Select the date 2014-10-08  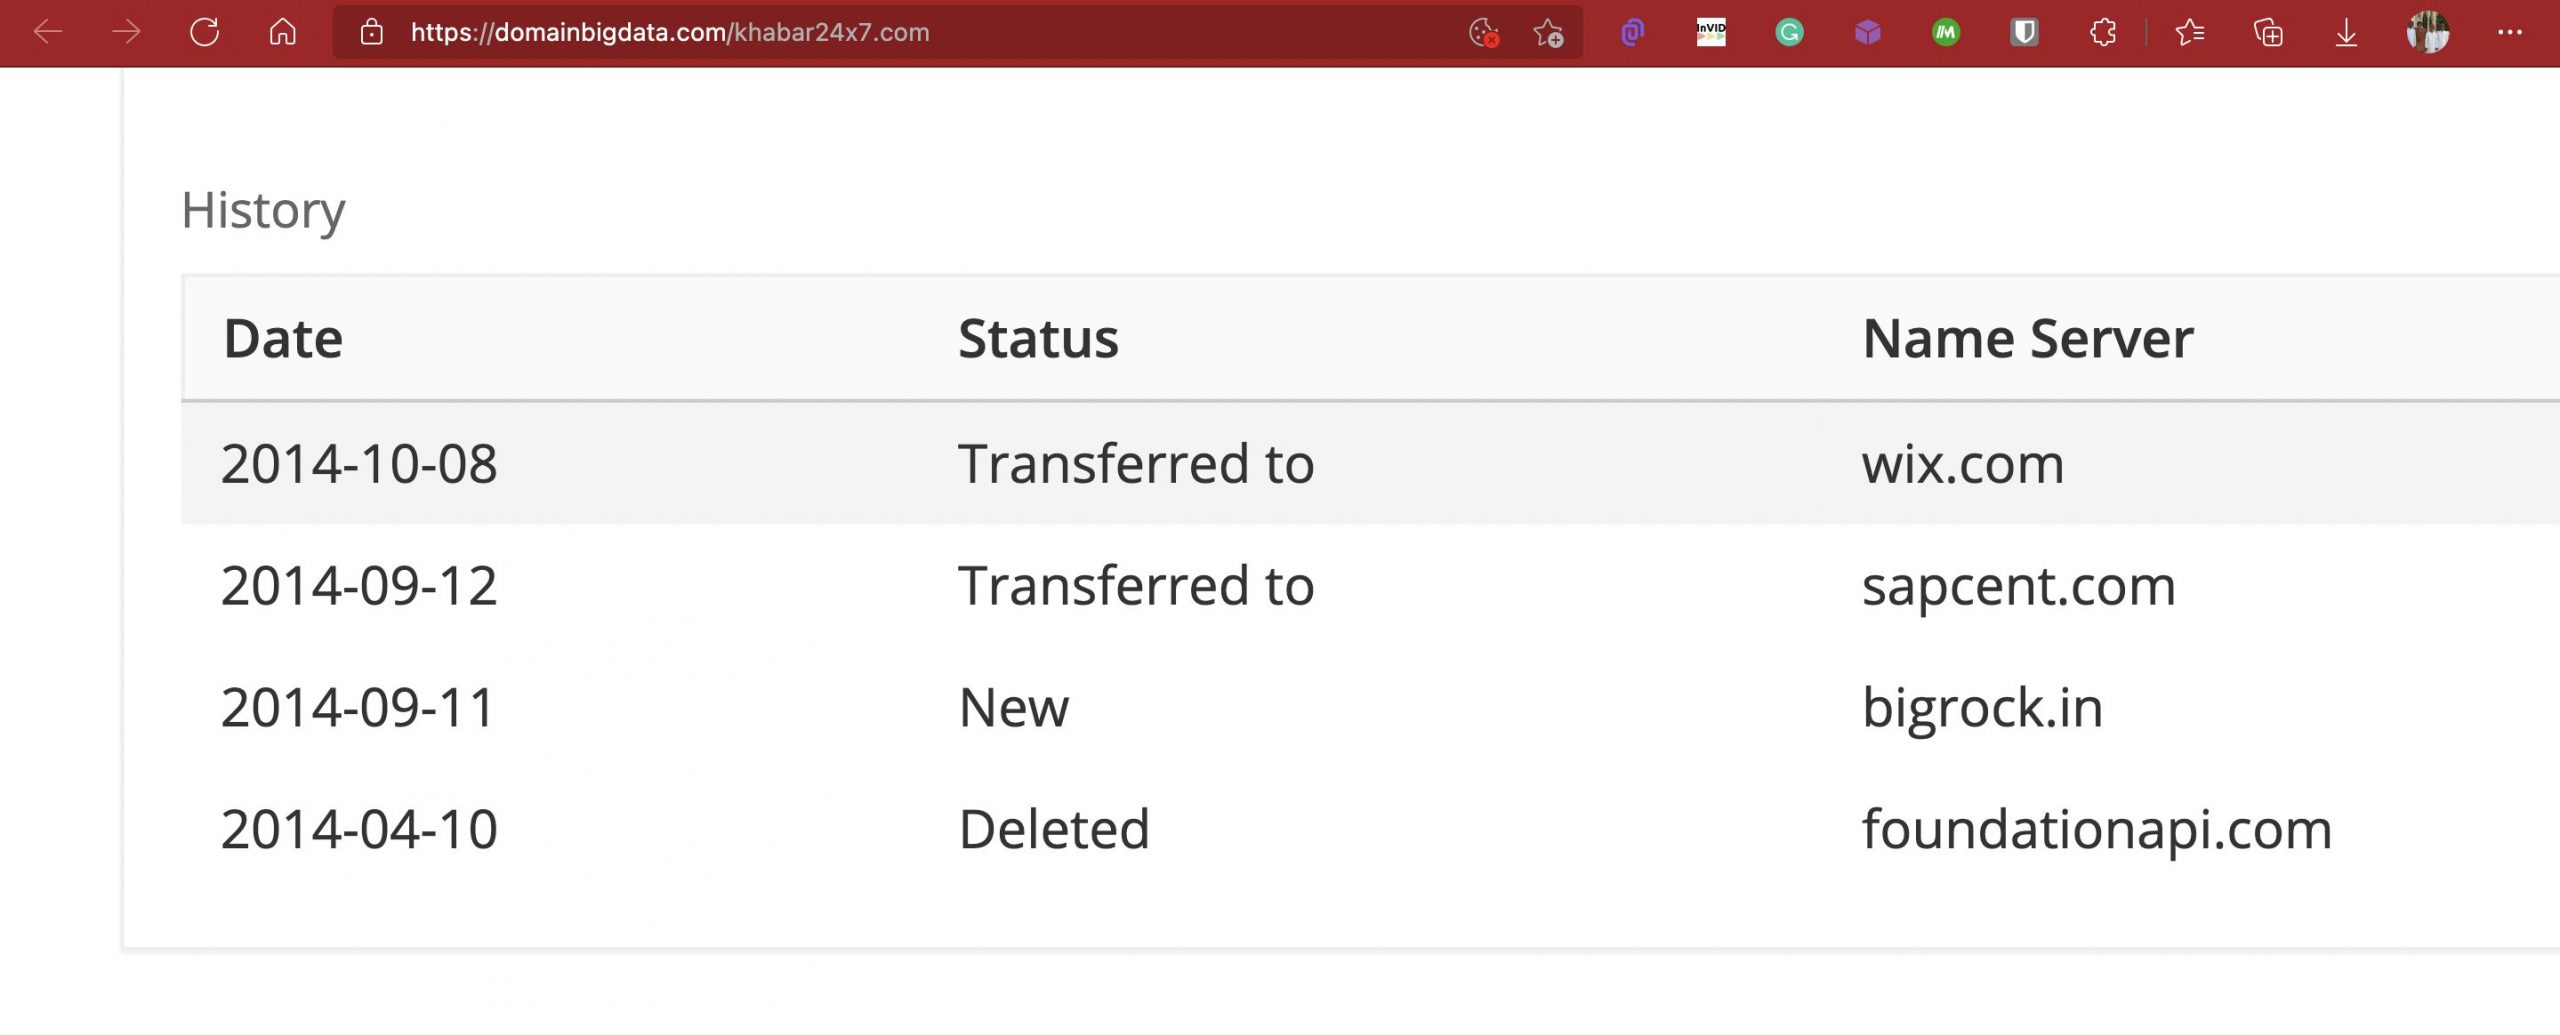359,464
